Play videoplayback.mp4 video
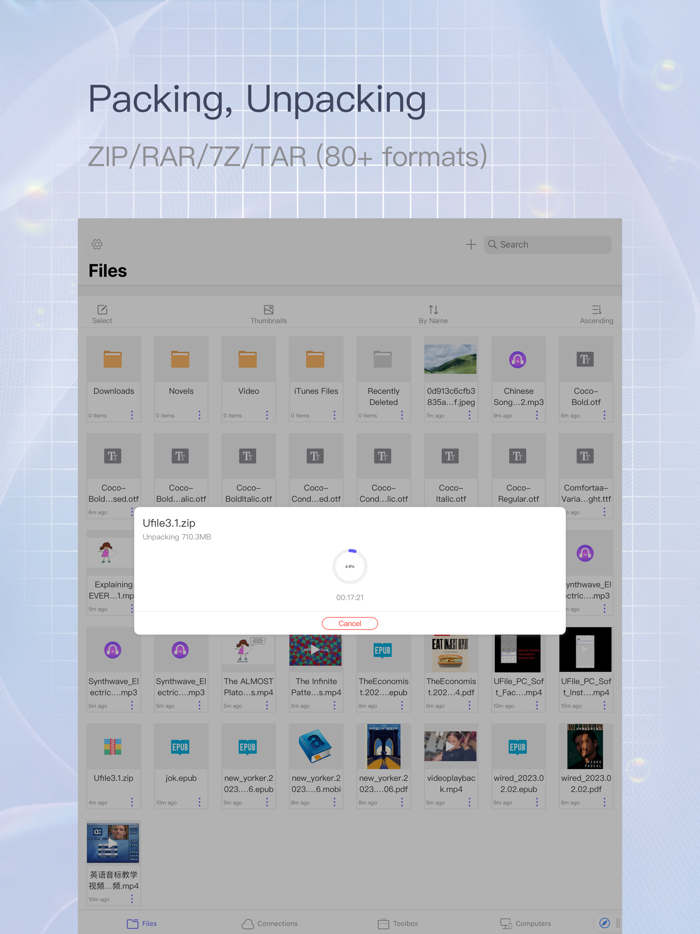This screenshot has height=934, width=700. [450, 766]
